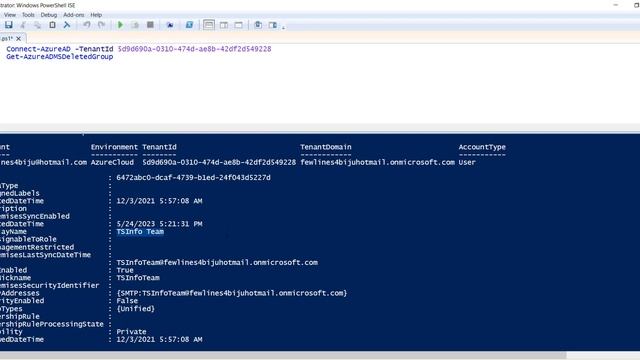Undo the last edit
This screenshot has width=640, height=360.
click(87, 25)
